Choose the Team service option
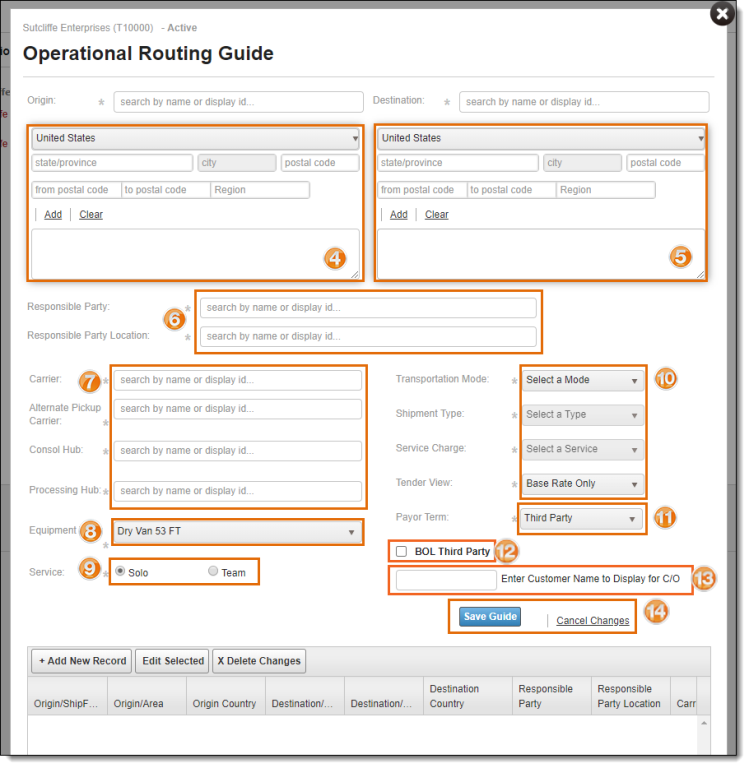The width and height of the screenshot is (749, 768). 213,571
